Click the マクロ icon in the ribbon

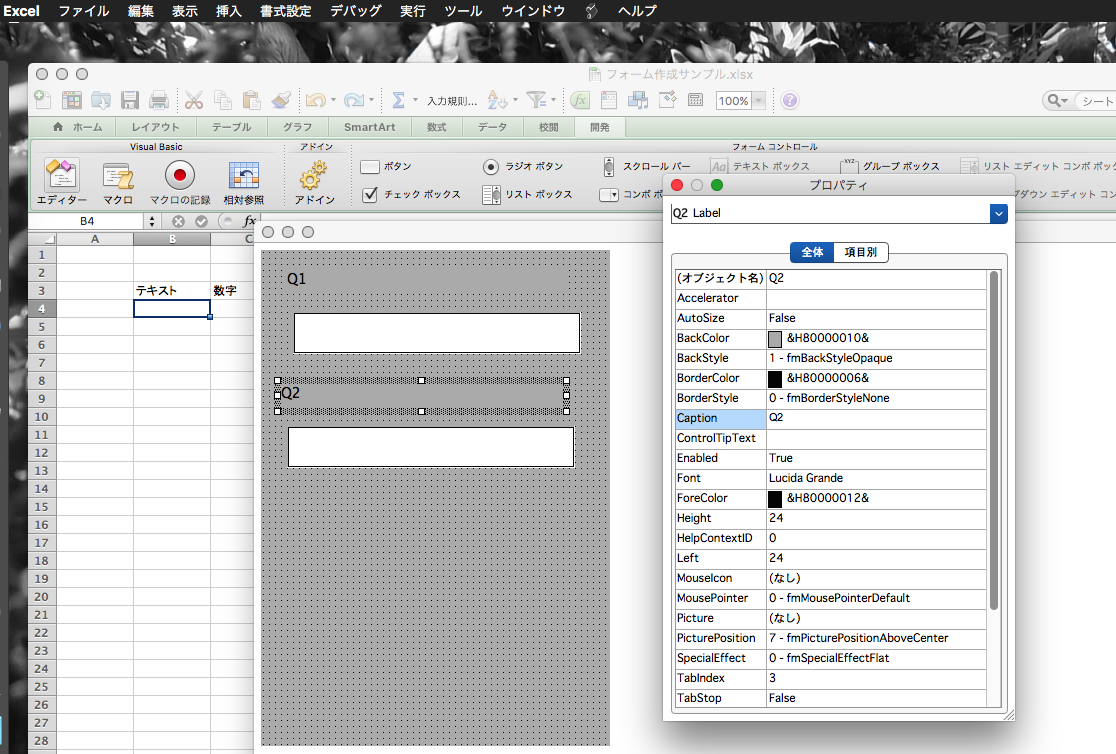tap(119, 177)
